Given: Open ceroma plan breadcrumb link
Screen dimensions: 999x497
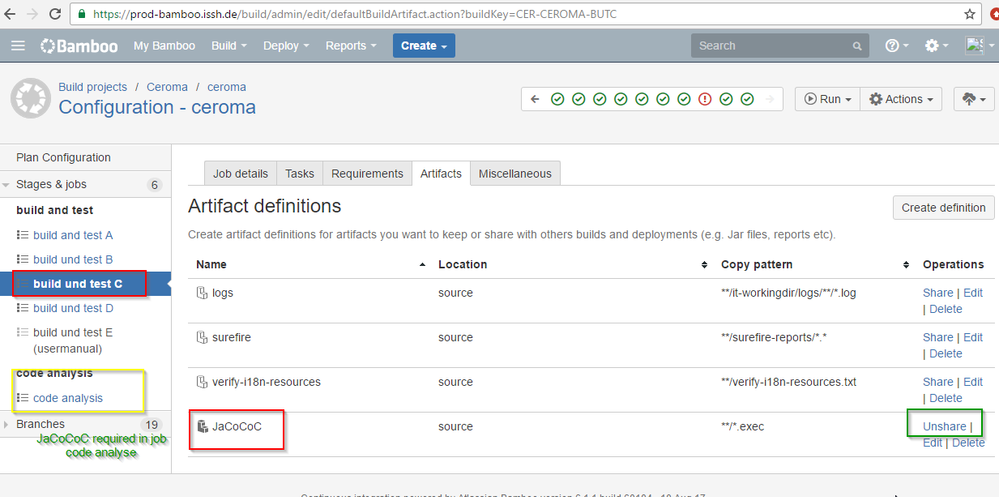Looking at the screenshot, I should [x=226, y=87].
